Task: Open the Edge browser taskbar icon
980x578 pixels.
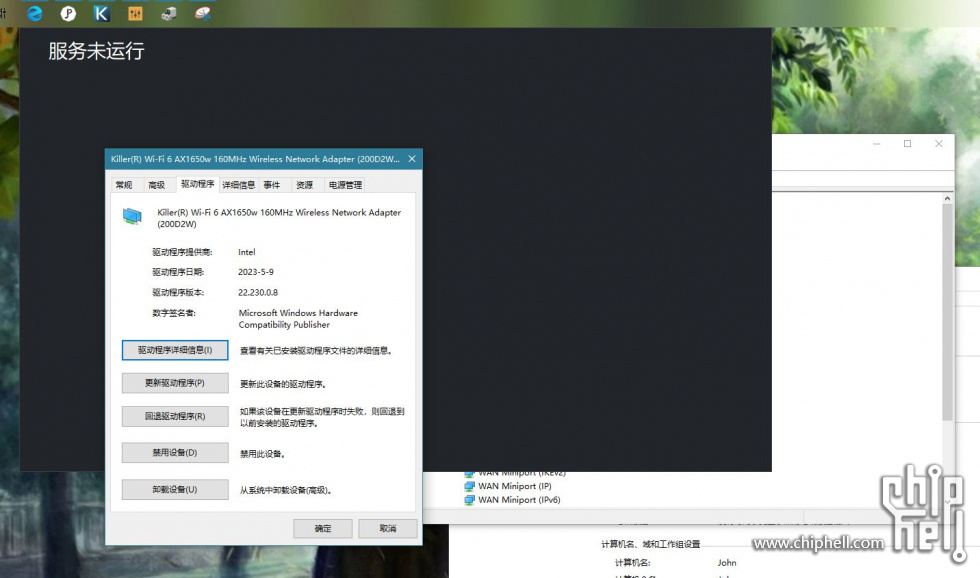Action: pyautogui.click(x=34, y=13)
